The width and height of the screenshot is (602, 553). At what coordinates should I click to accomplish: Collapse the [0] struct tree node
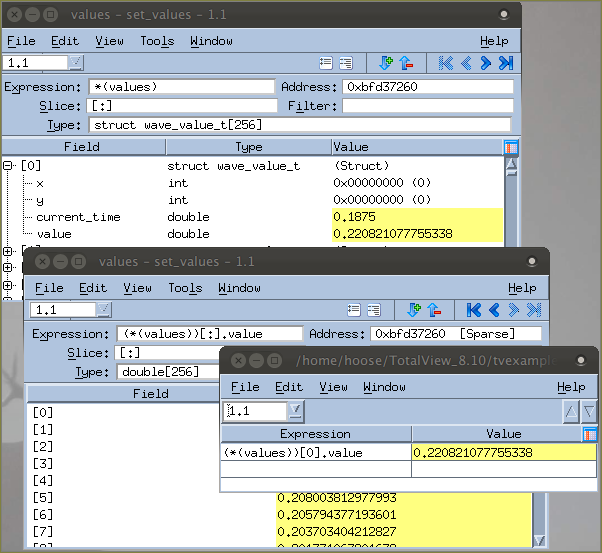point(9,166)
